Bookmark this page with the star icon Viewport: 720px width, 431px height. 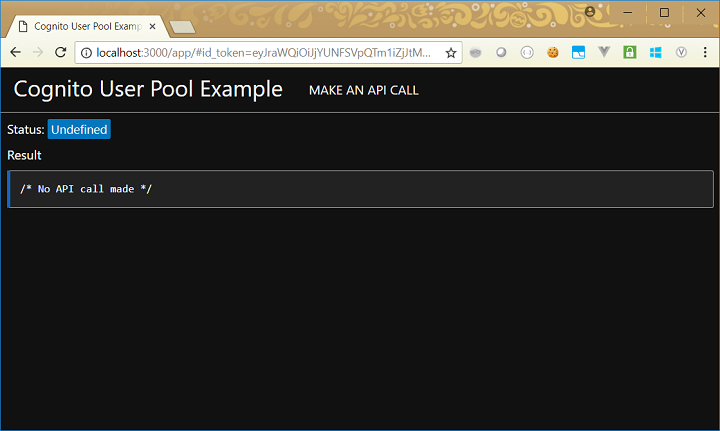(451, 52)
